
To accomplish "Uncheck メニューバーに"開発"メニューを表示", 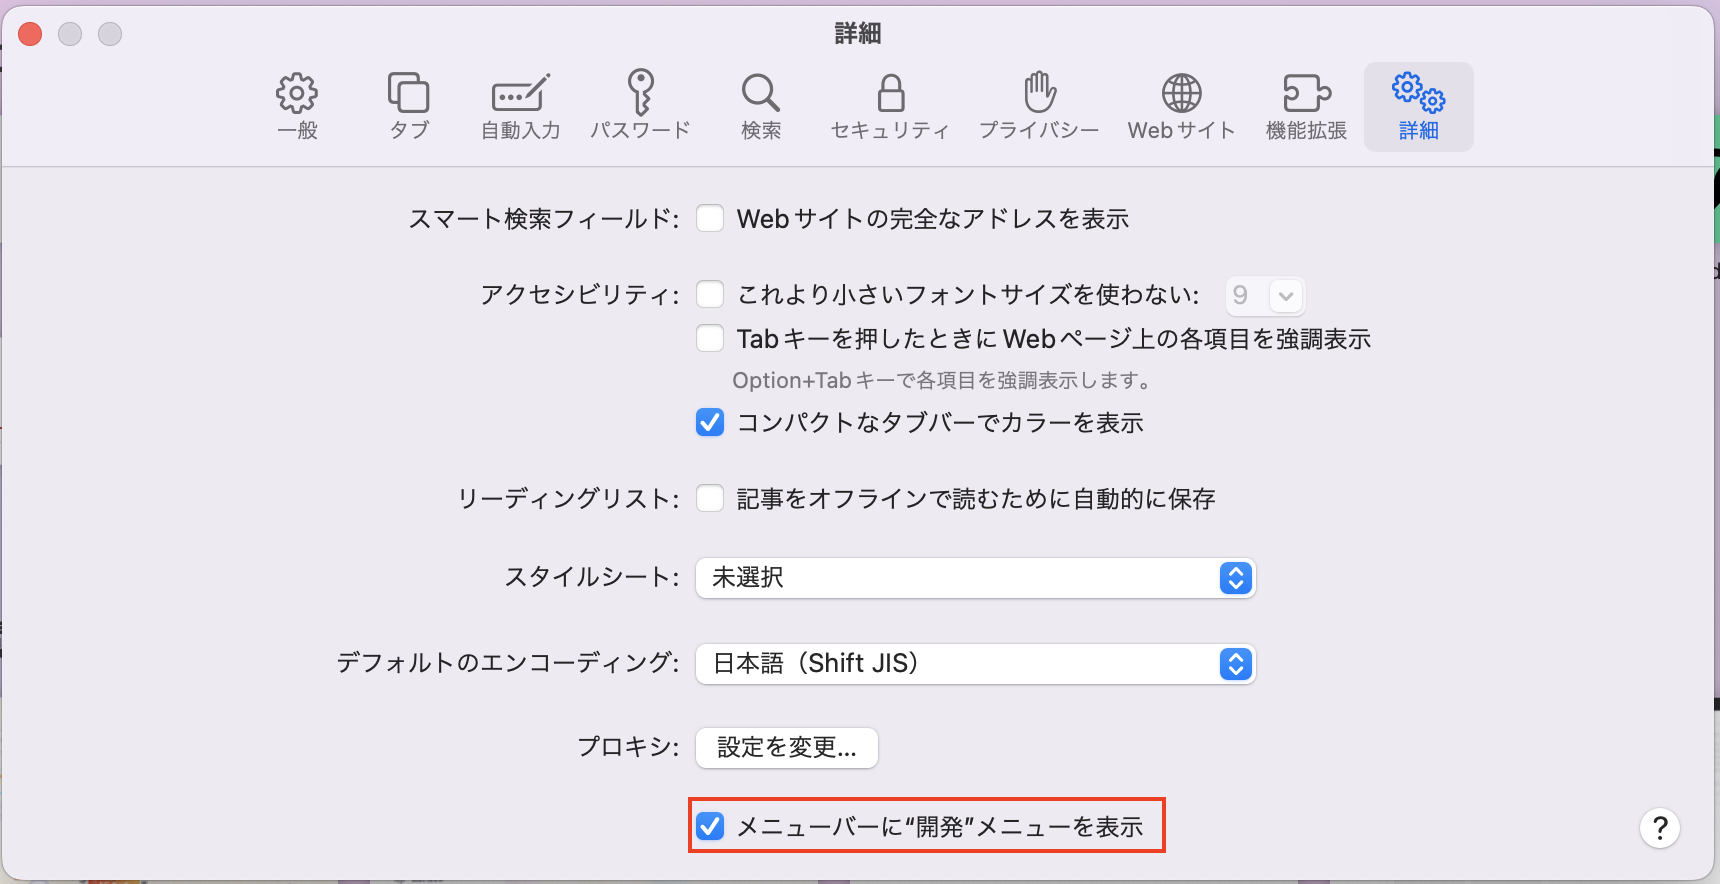I will 710,827.
